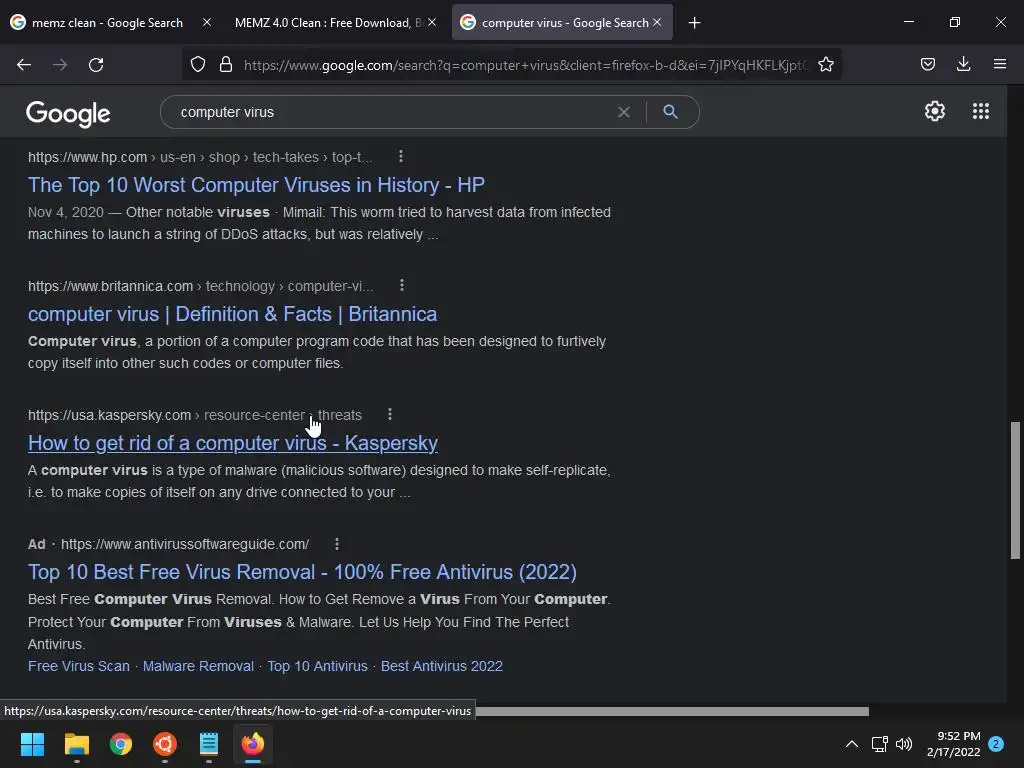Bookmark this page with the star
Viewport: 1024px width, 768px height.
(x=825, y=64)
